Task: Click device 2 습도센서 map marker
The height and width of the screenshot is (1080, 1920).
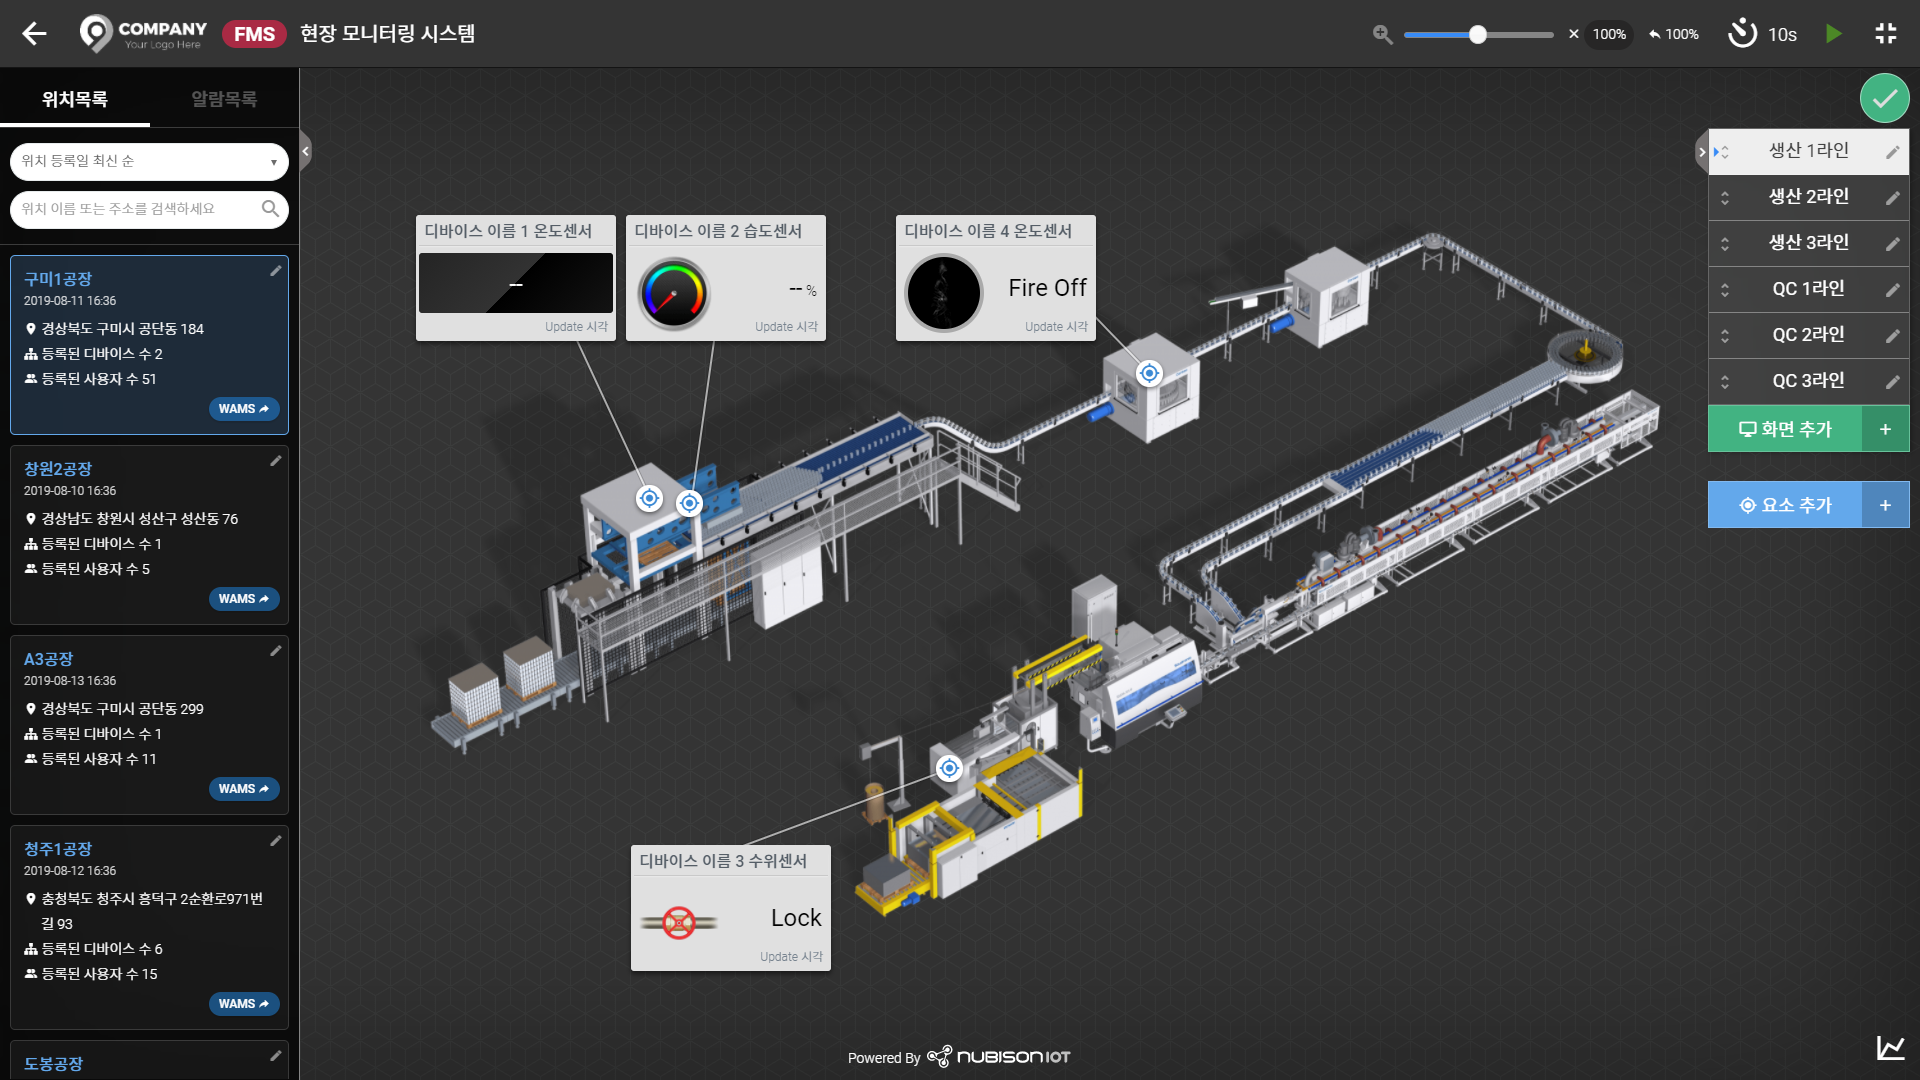Action: pos(689,503)
